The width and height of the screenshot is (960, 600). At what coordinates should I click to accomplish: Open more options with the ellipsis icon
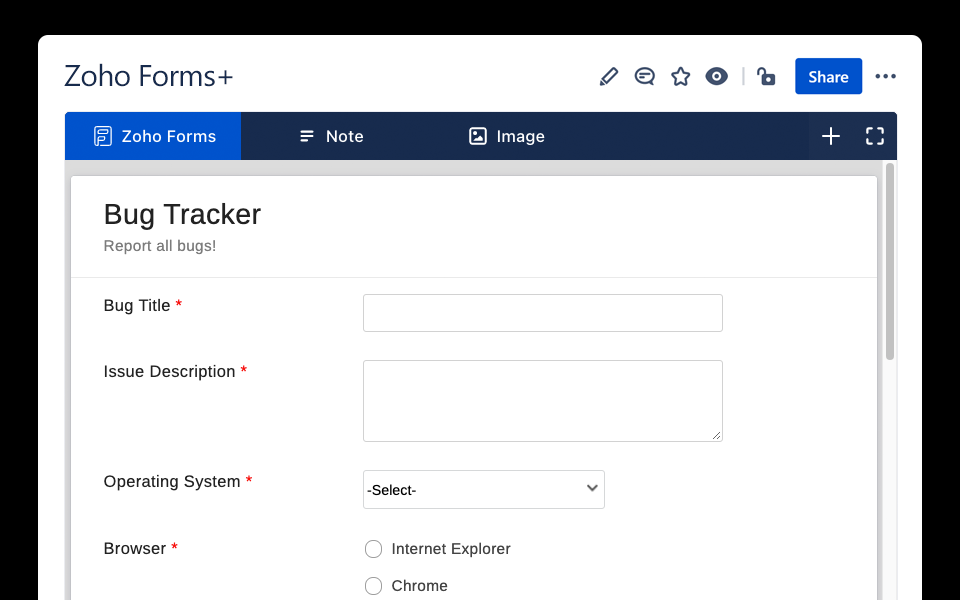[x=885, y=76]
